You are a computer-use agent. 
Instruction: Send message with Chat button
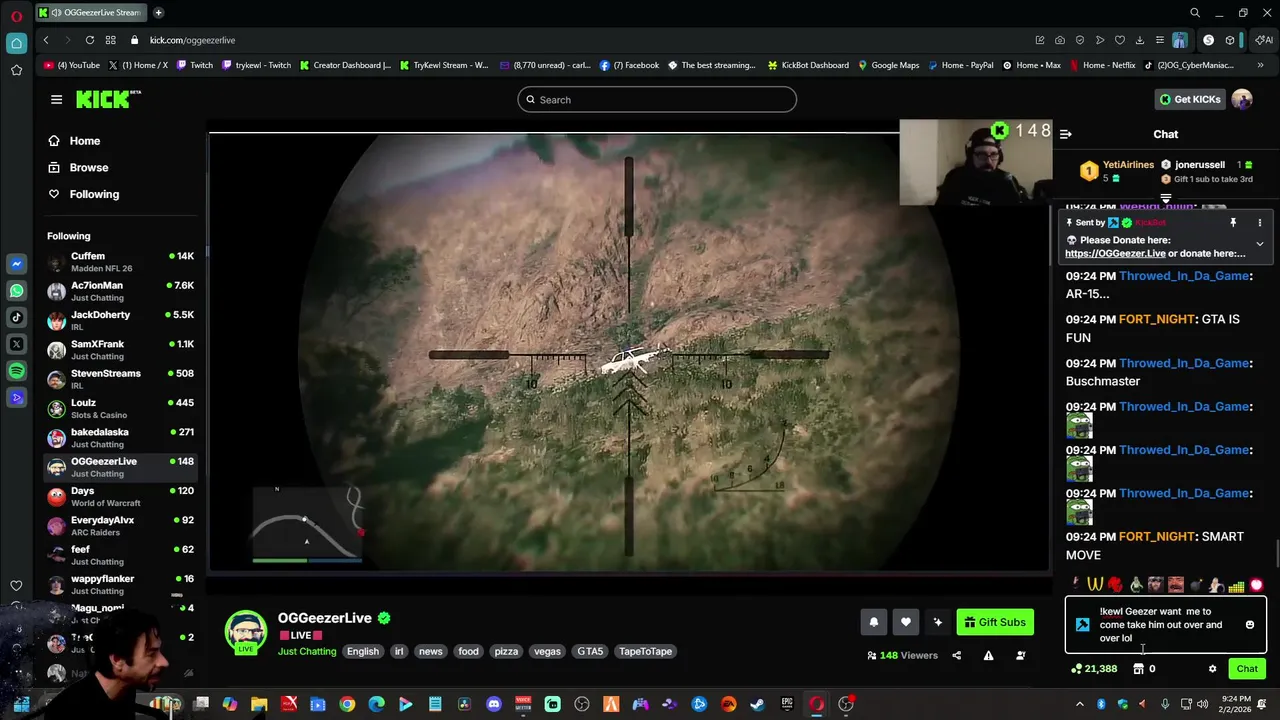[x=1247, y=669]
